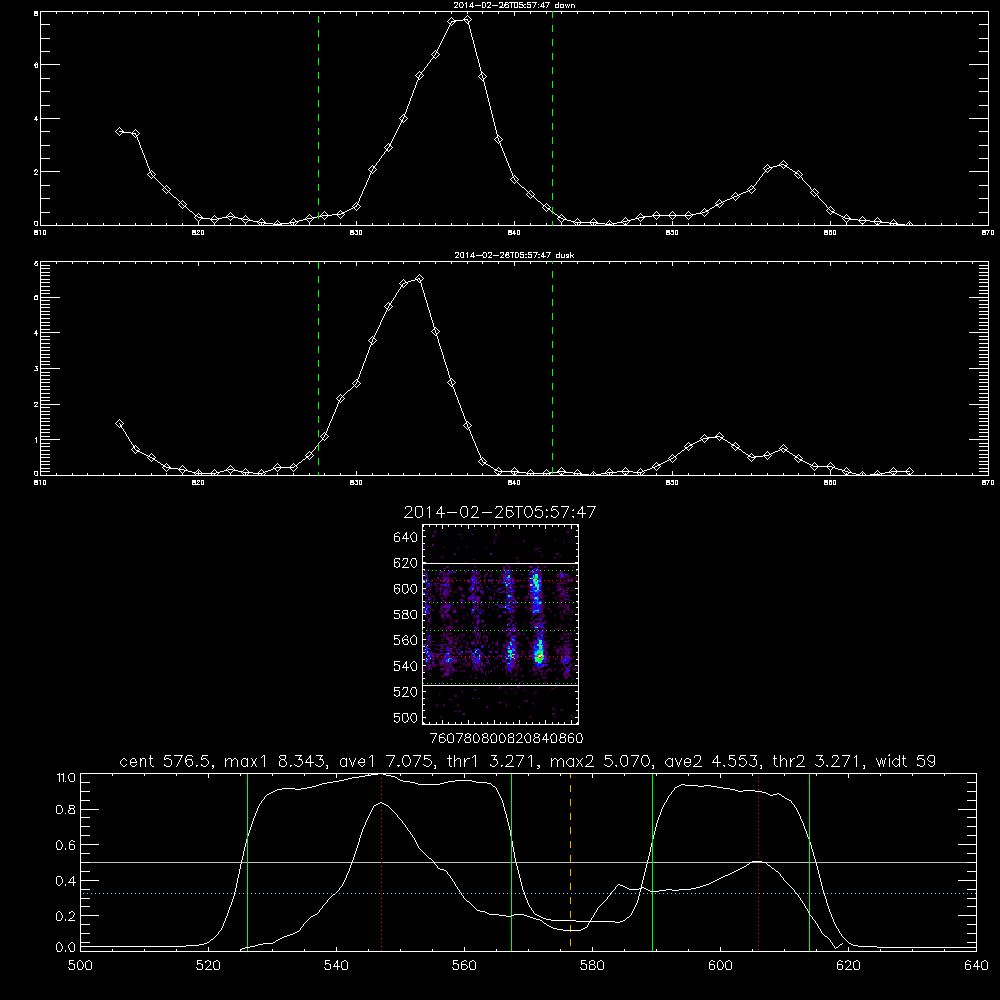Screen dimensions: 1000x1000
Task: Click the '2014-02-26T05:57:47 dawn' plot title
Action: [x=515, y=5]
